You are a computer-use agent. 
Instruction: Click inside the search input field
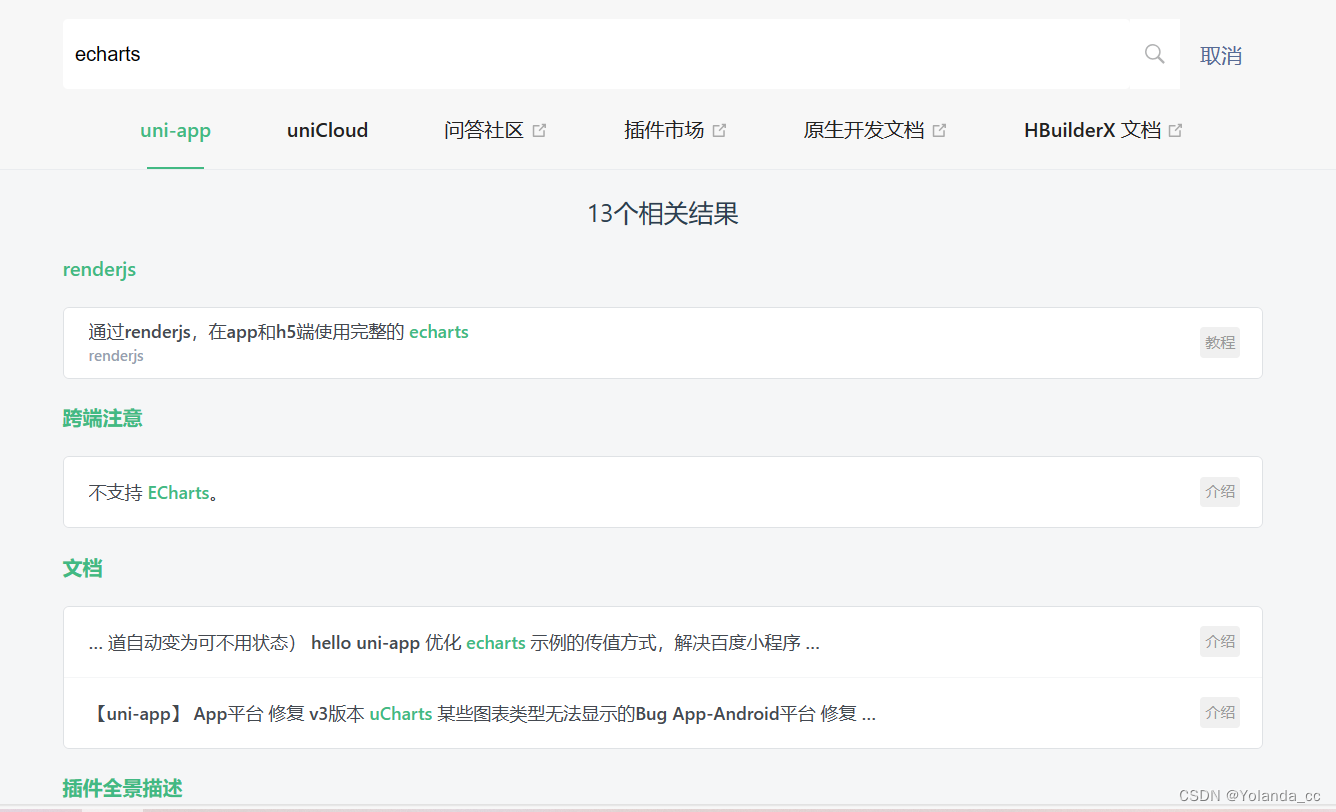(x=400, y=54)
